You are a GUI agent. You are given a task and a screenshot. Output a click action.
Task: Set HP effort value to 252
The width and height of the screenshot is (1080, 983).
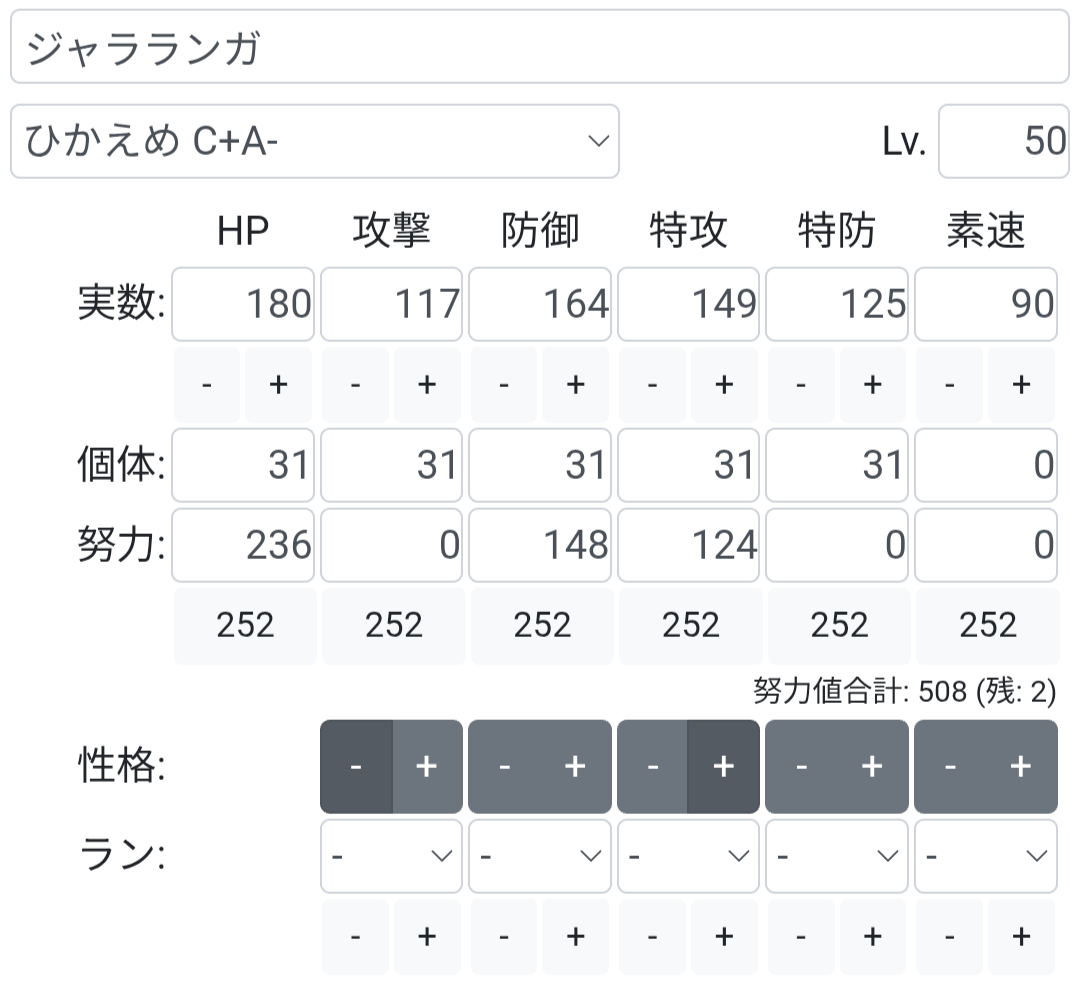pyautogui.click(x=245, y=625)
